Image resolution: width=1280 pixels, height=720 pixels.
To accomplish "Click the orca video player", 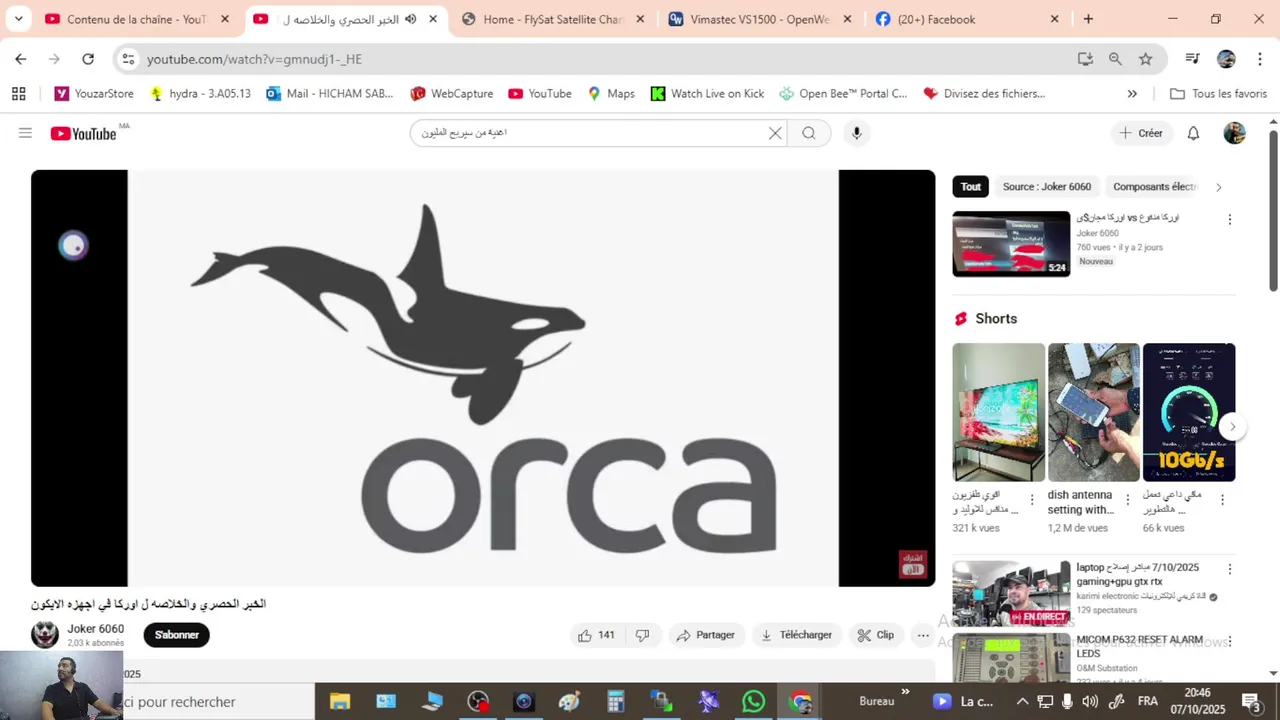I will pyautogui.click(x=483, y=378).
